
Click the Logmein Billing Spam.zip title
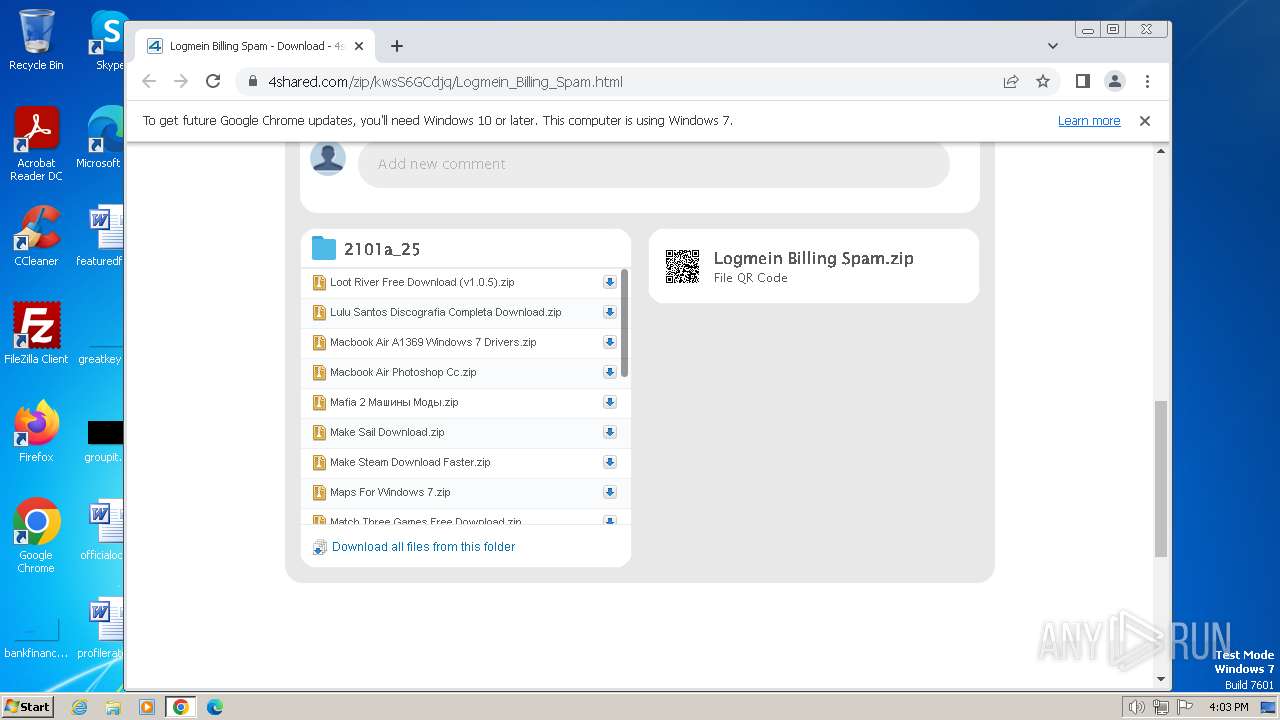coord(813,258)
